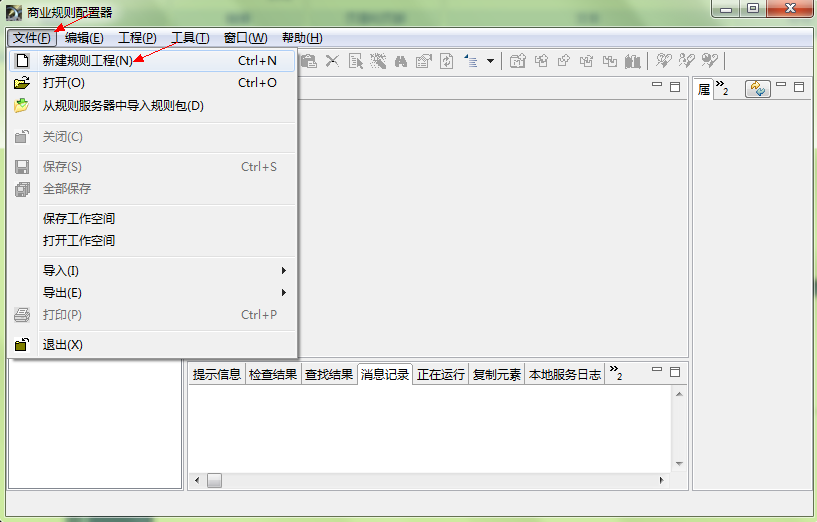Switch to the 本地服务日志 tab

click(565, 375)
